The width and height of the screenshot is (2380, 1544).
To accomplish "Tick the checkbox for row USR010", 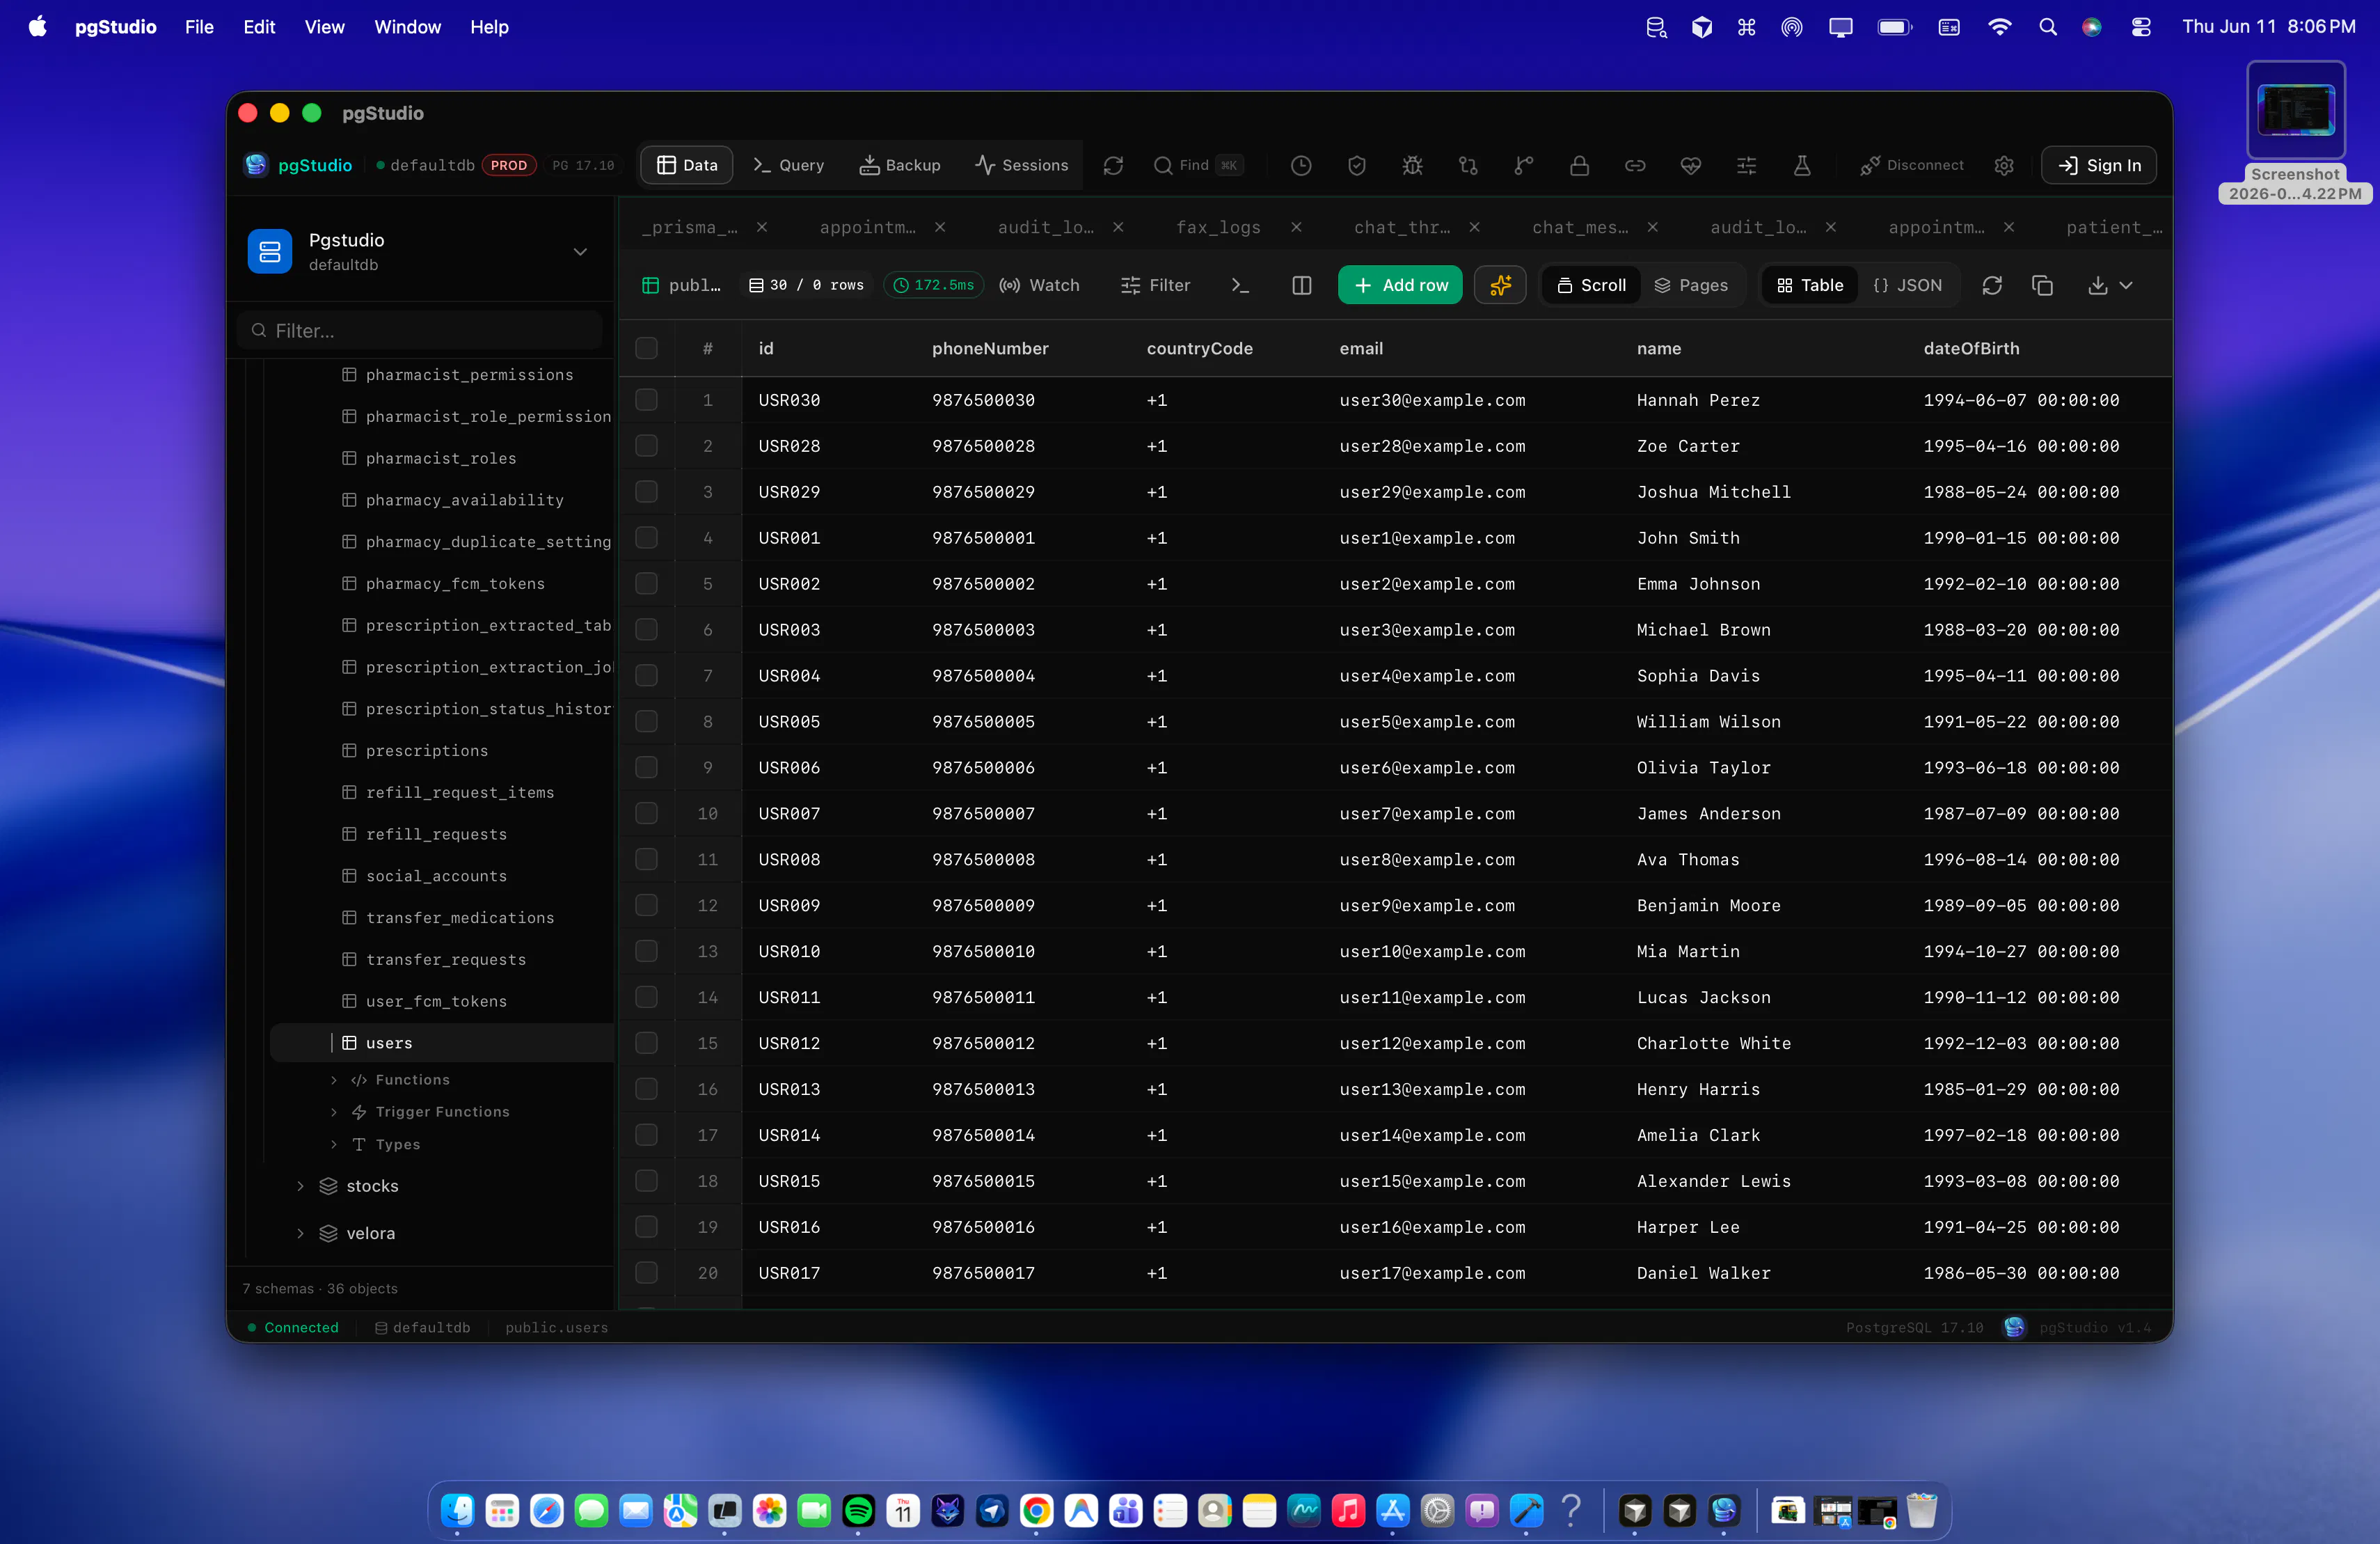I will click(647, 951).
